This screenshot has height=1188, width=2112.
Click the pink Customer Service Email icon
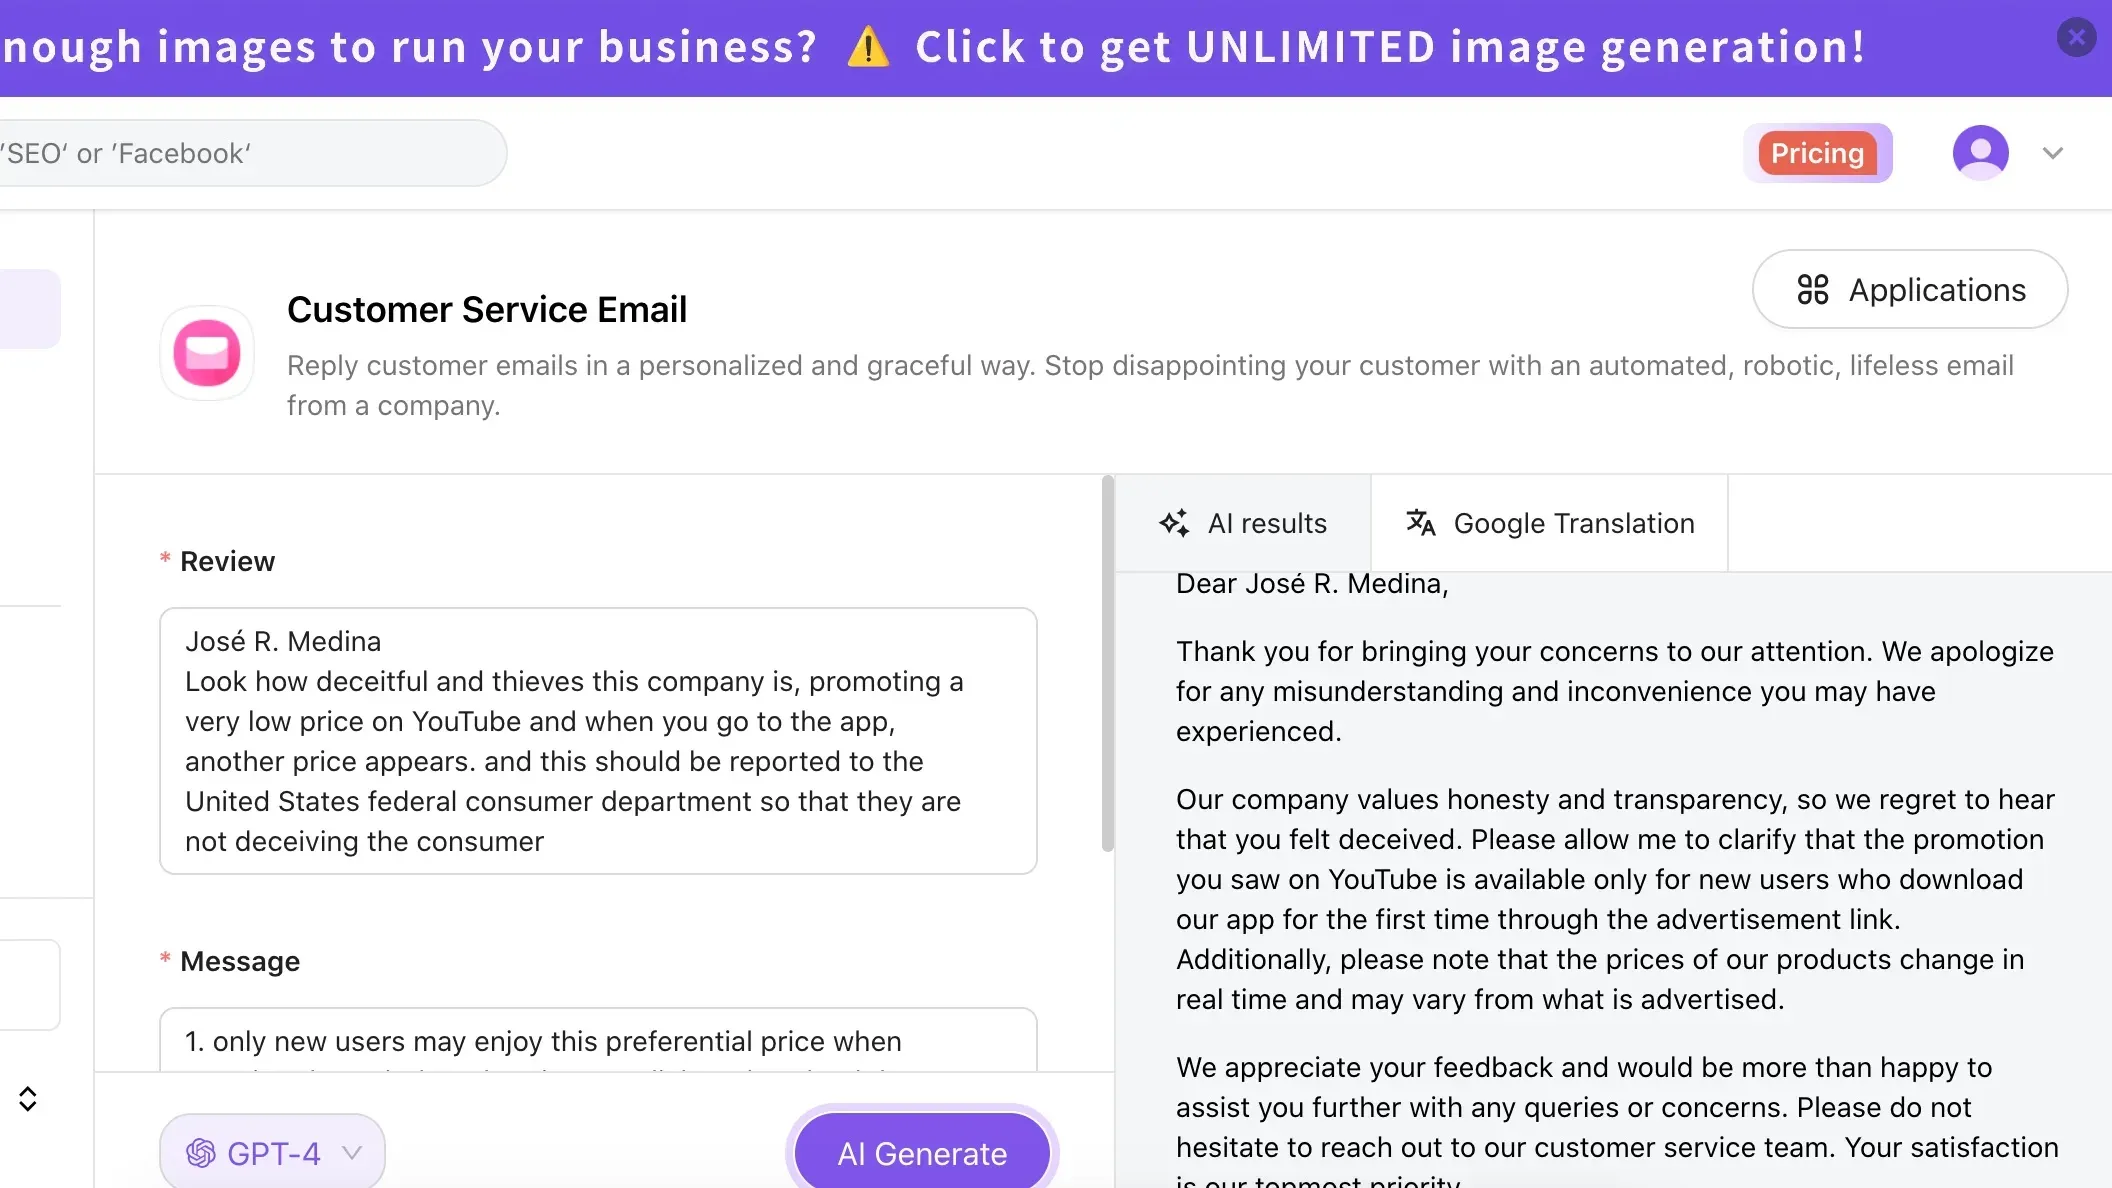pyautogui.click(x=207, y=353)
